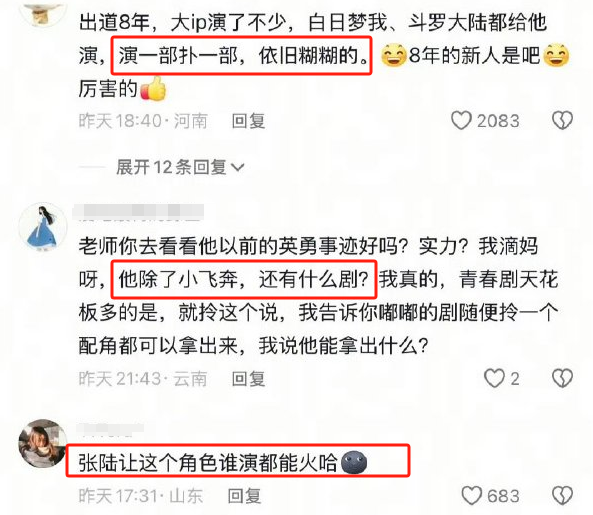Select the highlighted text 他除了小飞奔
The height and width of the screenshot is (515, 593).
[x=178, y=280]
